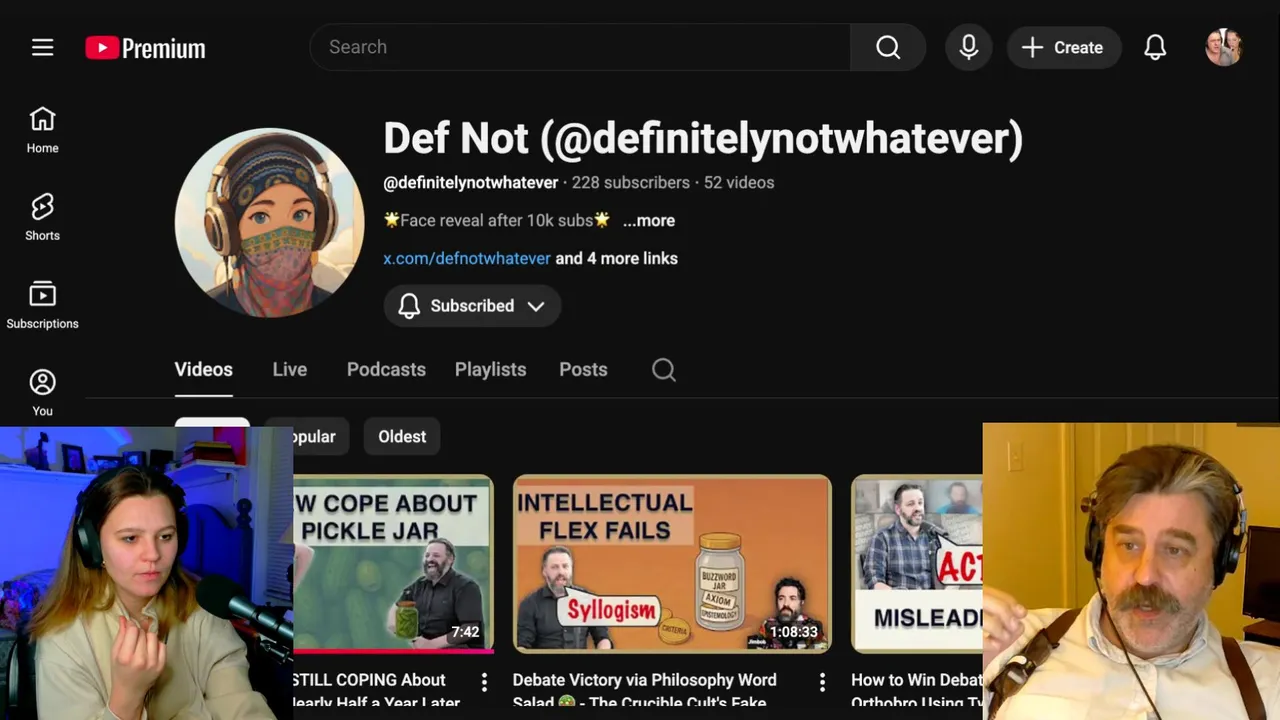This screenshot has width=1280, height=720.
Task: Switch to the Playlists tab
Action: click(x=490, y=370)
